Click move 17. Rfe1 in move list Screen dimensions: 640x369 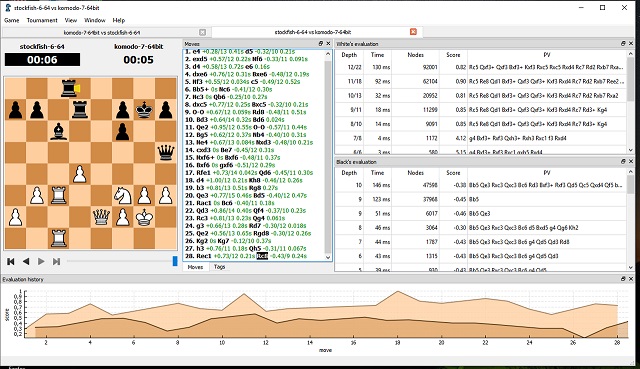198,173
